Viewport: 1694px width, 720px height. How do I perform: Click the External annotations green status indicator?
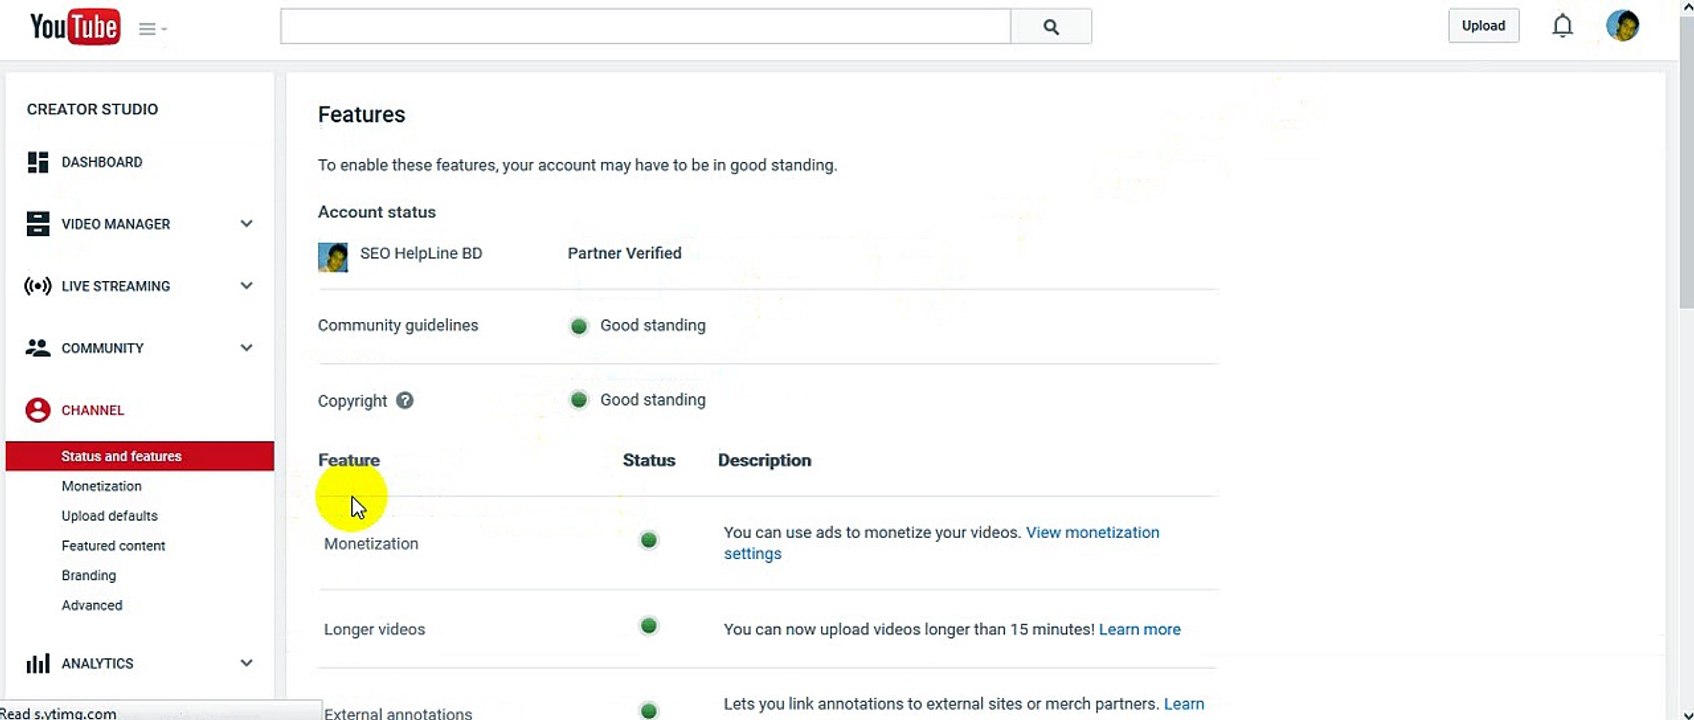coord(649,711)
